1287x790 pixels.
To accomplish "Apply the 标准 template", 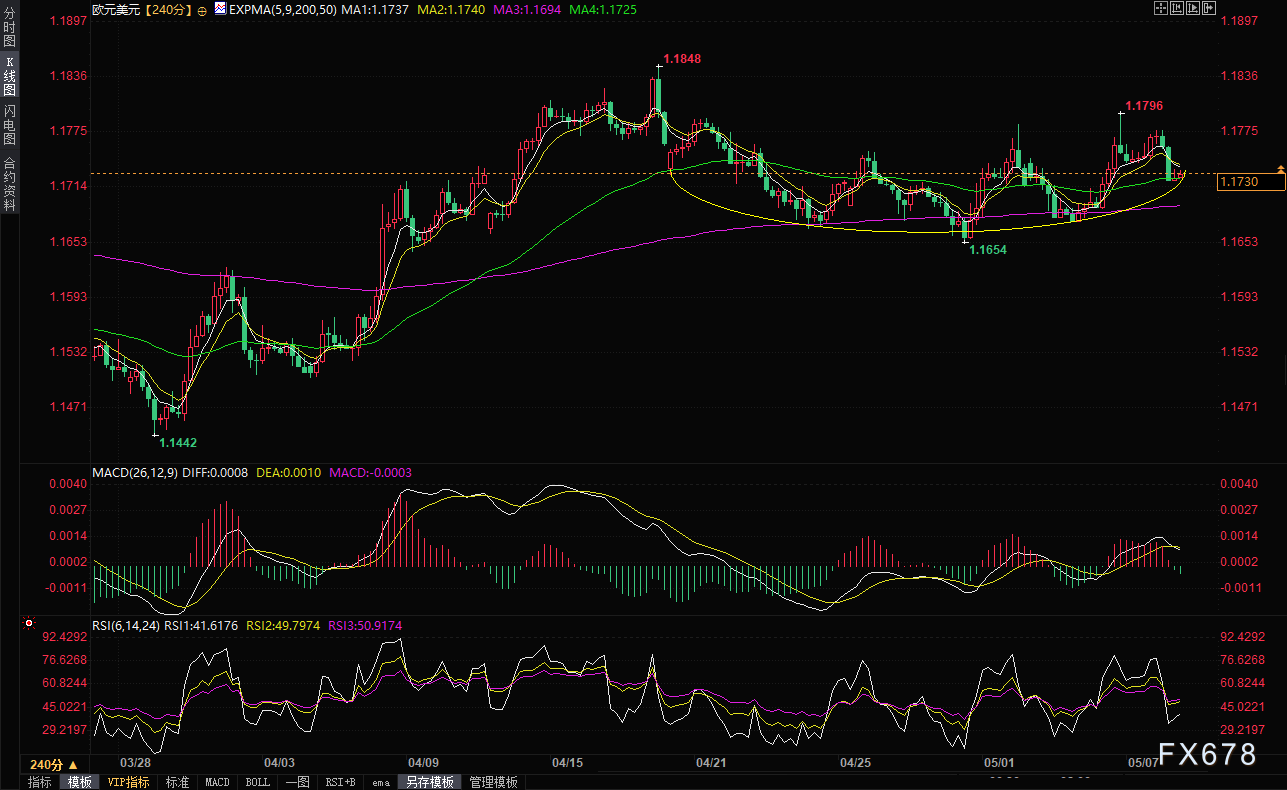I will (177, 782).
